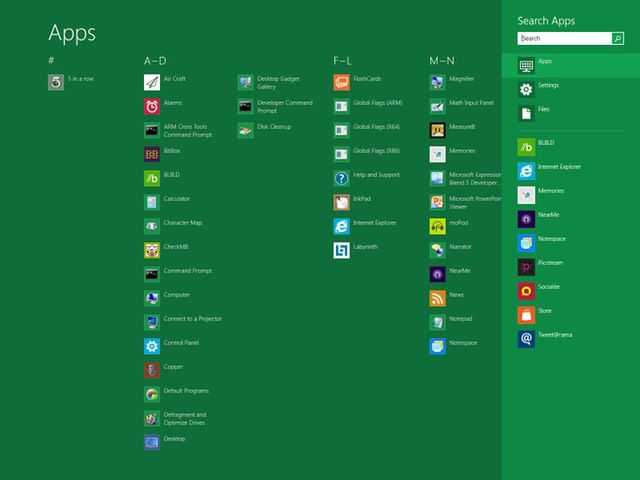Viewport: 640px width, 480px height.
Task: Open the Help and Support icon
Action: point(341,178)
